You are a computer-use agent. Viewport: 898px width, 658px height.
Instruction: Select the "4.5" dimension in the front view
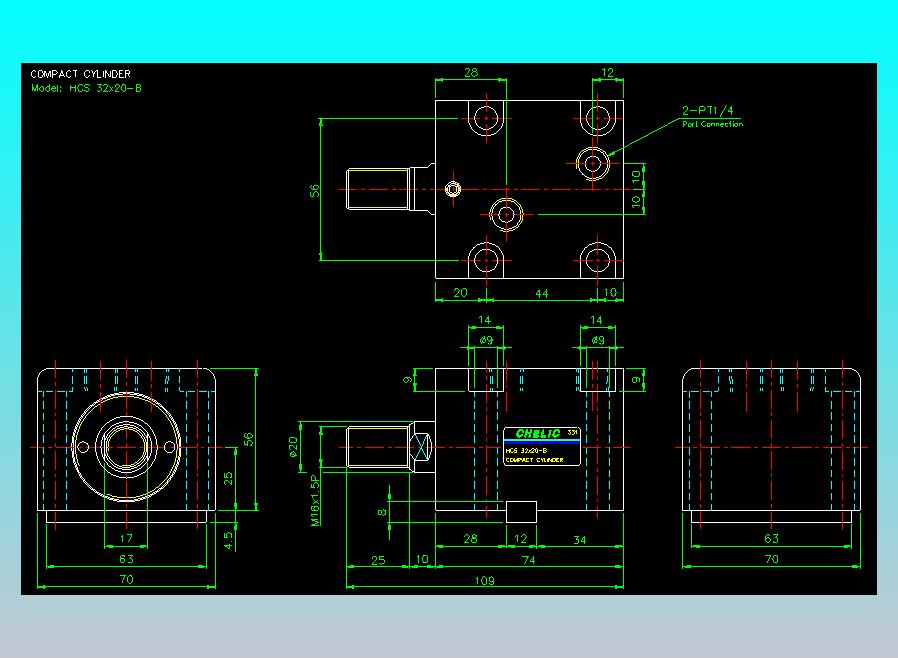click(x=228, y=540)
